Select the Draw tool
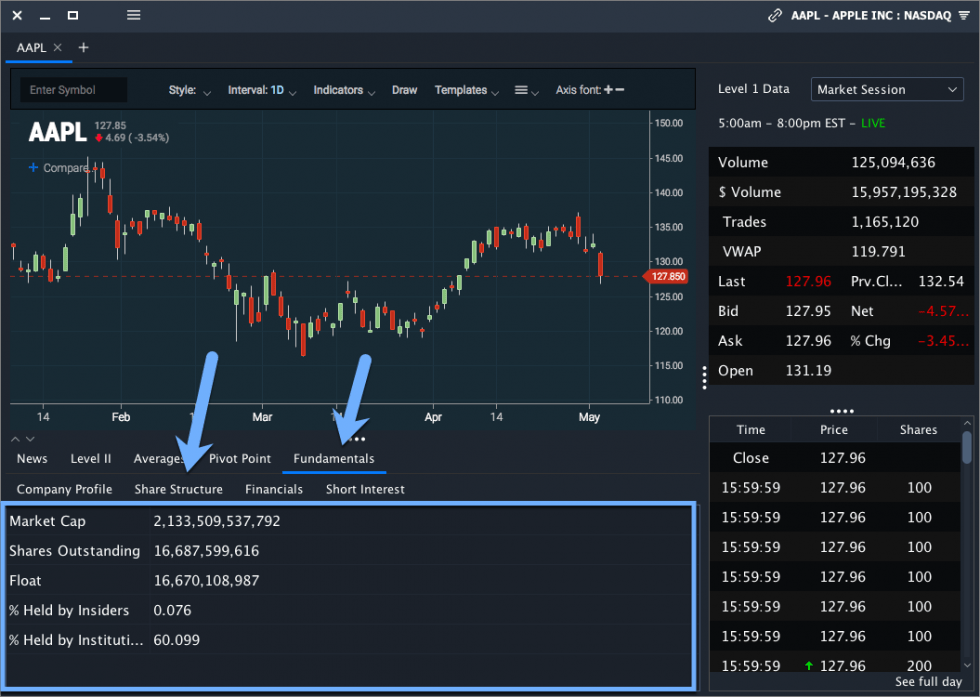This screenshot has width=980, height=697. click(x=404, y=89)
